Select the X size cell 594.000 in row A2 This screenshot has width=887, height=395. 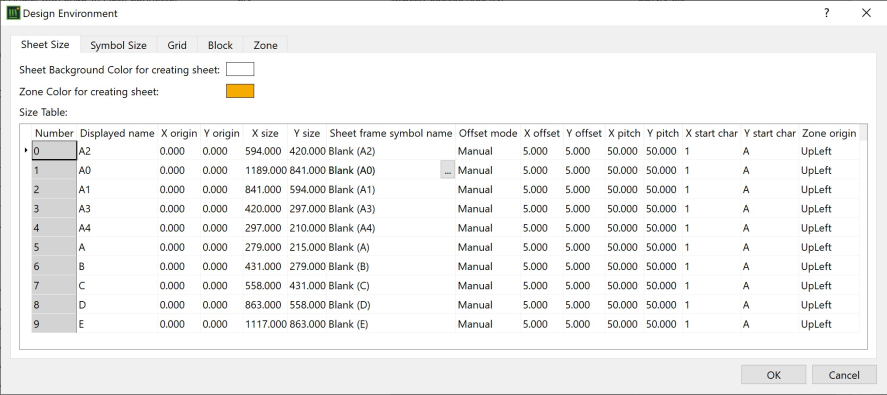[x=265, y=151]
